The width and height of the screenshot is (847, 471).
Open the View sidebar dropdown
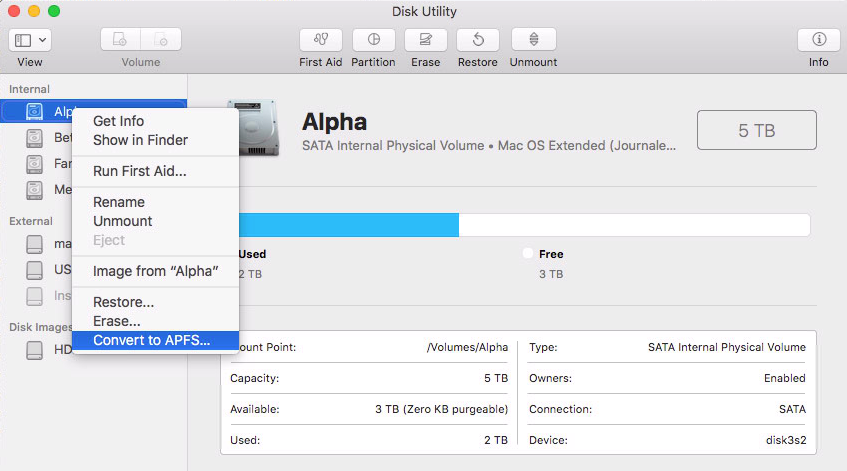click(x=30, y=40)
